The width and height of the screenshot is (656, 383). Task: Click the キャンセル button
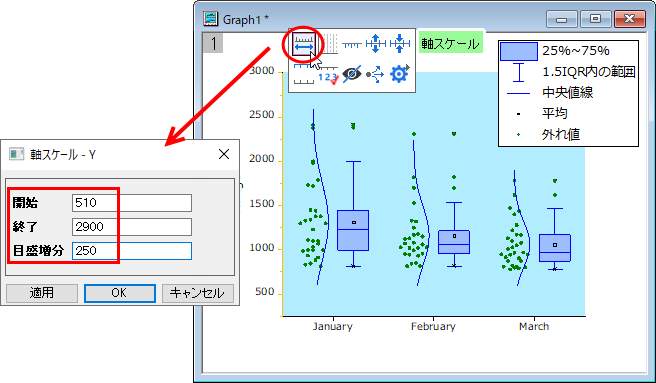(197, 293)
